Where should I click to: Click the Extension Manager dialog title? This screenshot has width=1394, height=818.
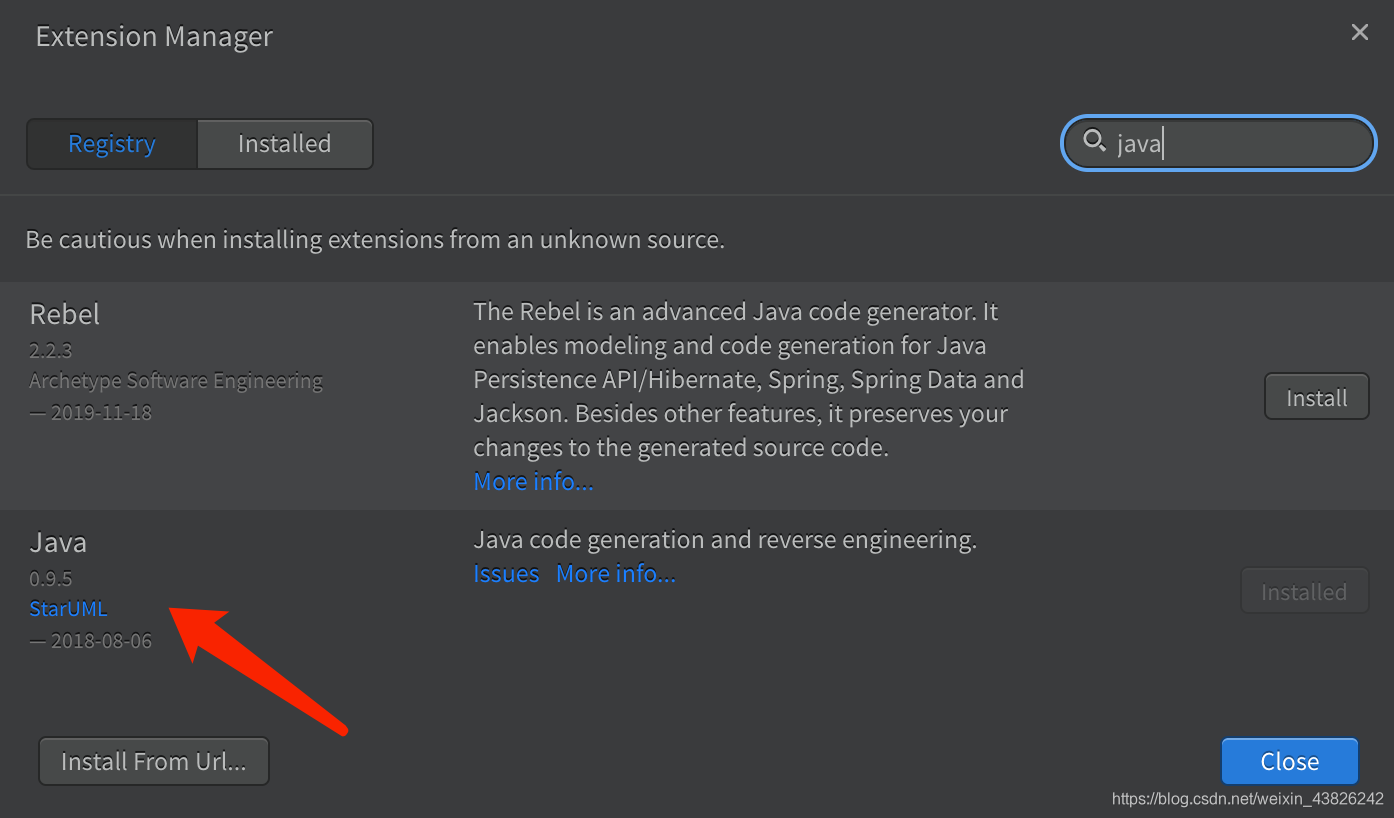154,37
